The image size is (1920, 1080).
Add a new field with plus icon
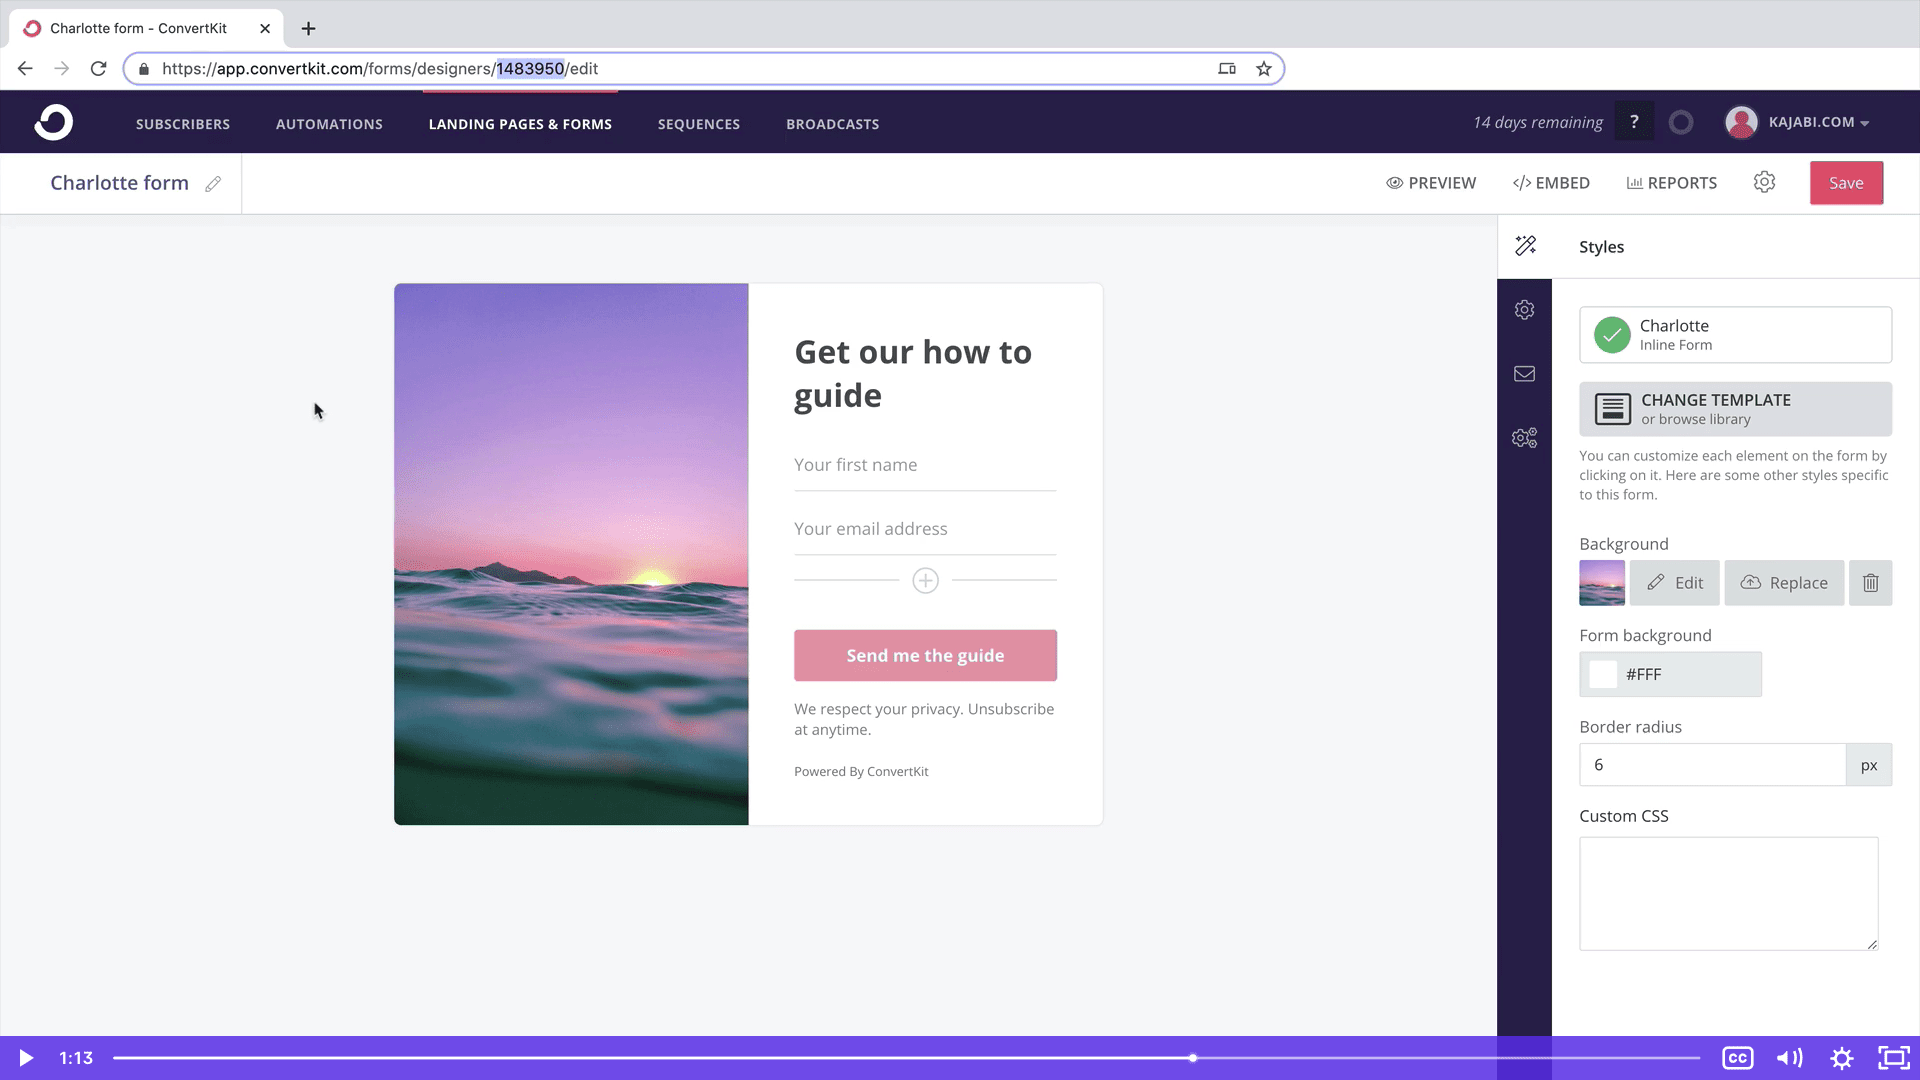click(x=925, y=581)
